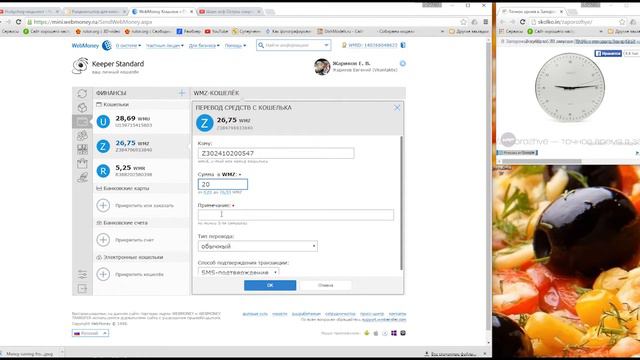The width and height of the screenshot is (640, 360).
Task: Click the plus circle under bank cards
Action: coord(103,205)
